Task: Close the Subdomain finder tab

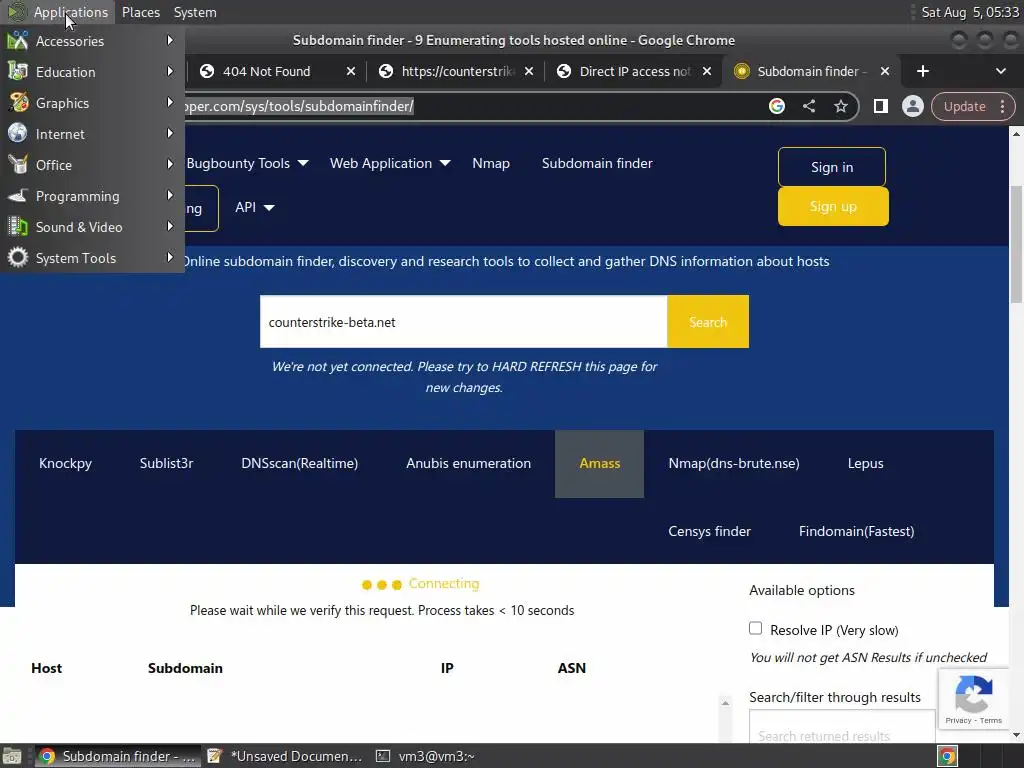Action: (885, 71)
